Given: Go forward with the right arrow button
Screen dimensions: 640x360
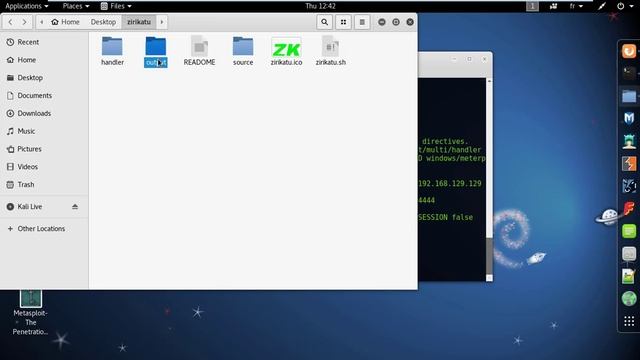Looking at the screenshot, I should tap(24, 22).
